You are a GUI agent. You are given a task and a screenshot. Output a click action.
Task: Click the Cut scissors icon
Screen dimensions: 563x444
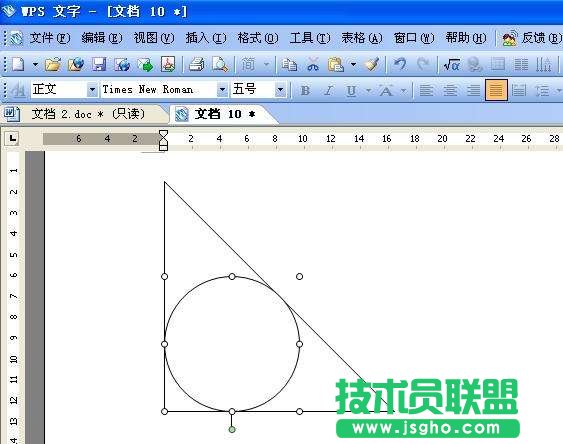[x=313, y=65]
